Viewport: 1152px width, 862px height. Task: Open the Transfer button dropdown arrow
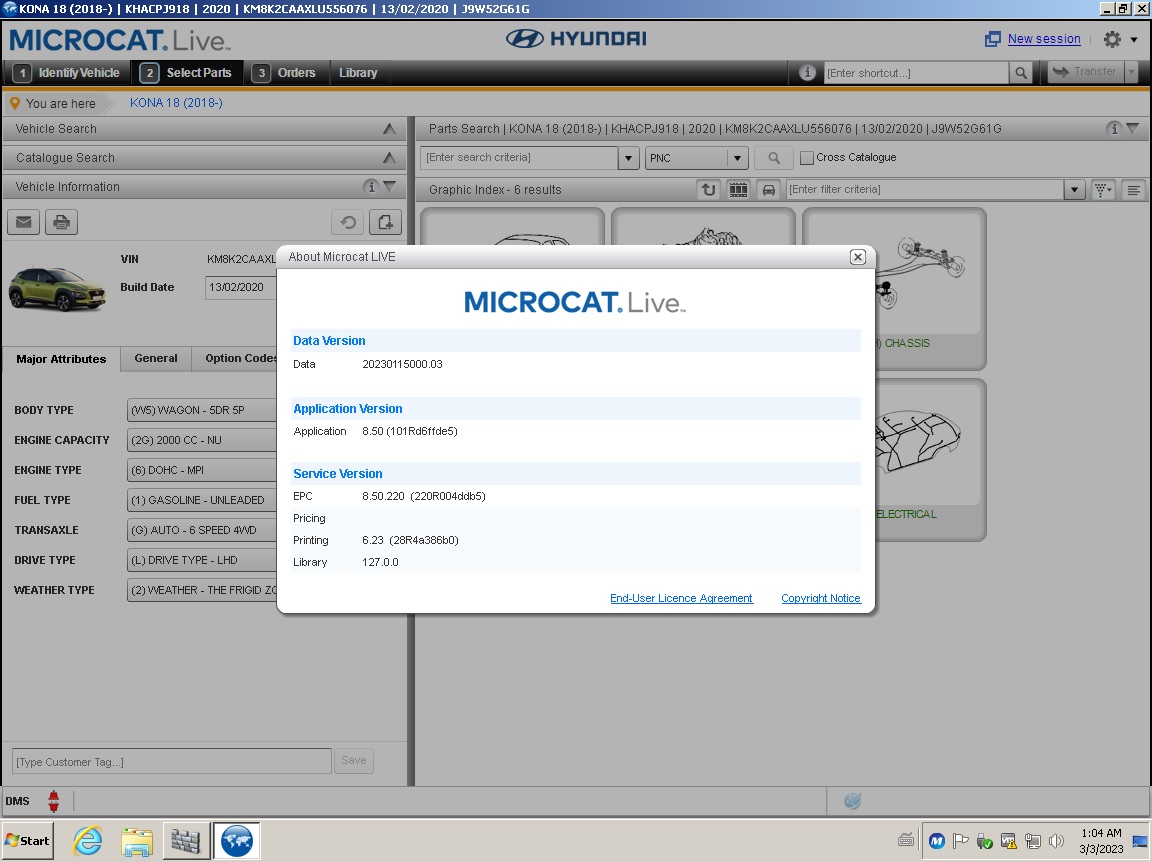[x=1131, y=72]
